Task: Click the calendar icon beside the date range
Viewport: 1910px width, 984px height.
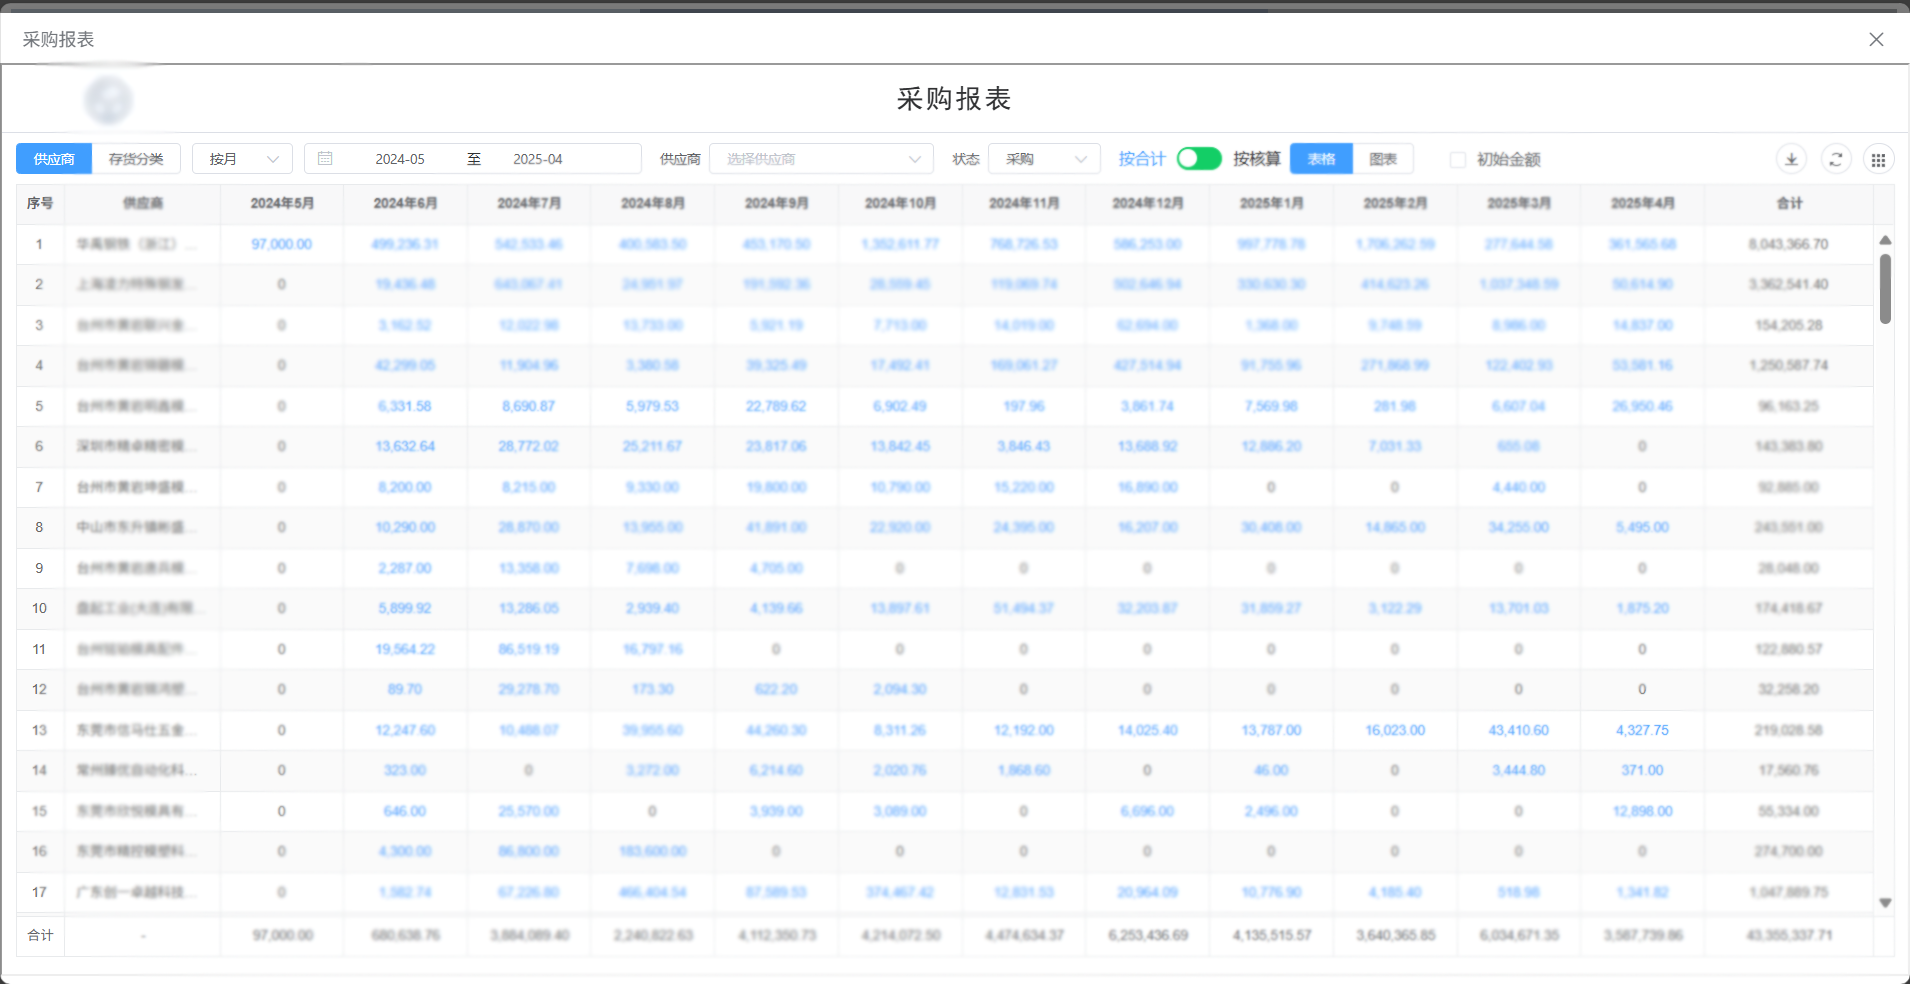Action: tap(325, 158)
